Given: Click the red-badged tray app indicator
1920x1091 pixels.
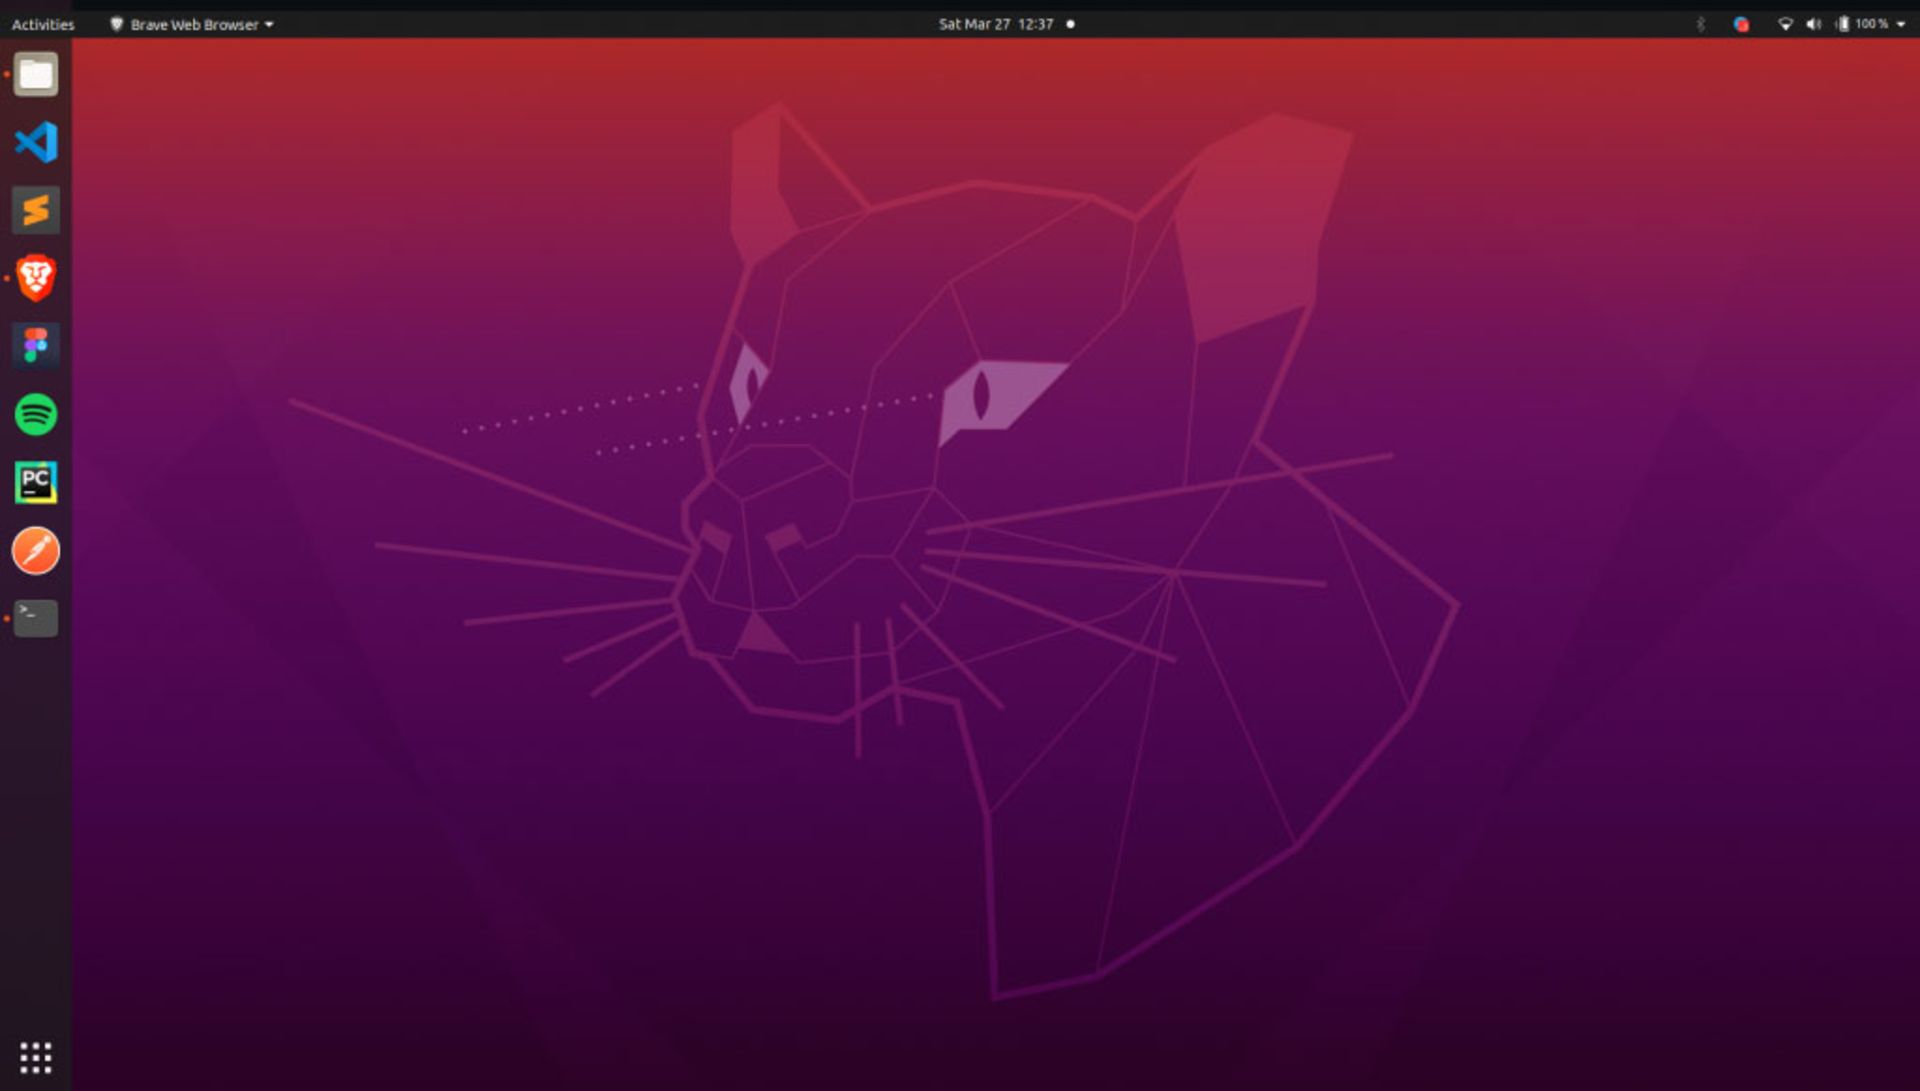Looking at the screenshot, I should [x=1741, y=24].
